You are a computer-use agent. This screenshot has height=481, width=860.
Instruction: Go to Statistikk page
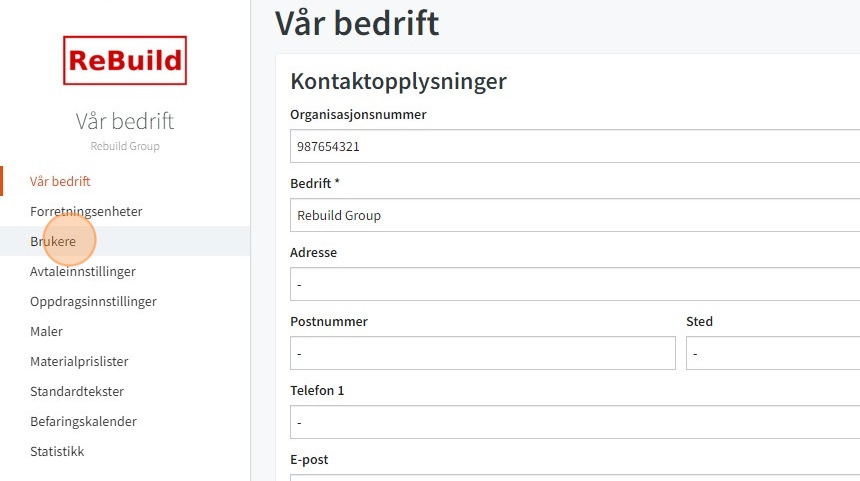57,451
